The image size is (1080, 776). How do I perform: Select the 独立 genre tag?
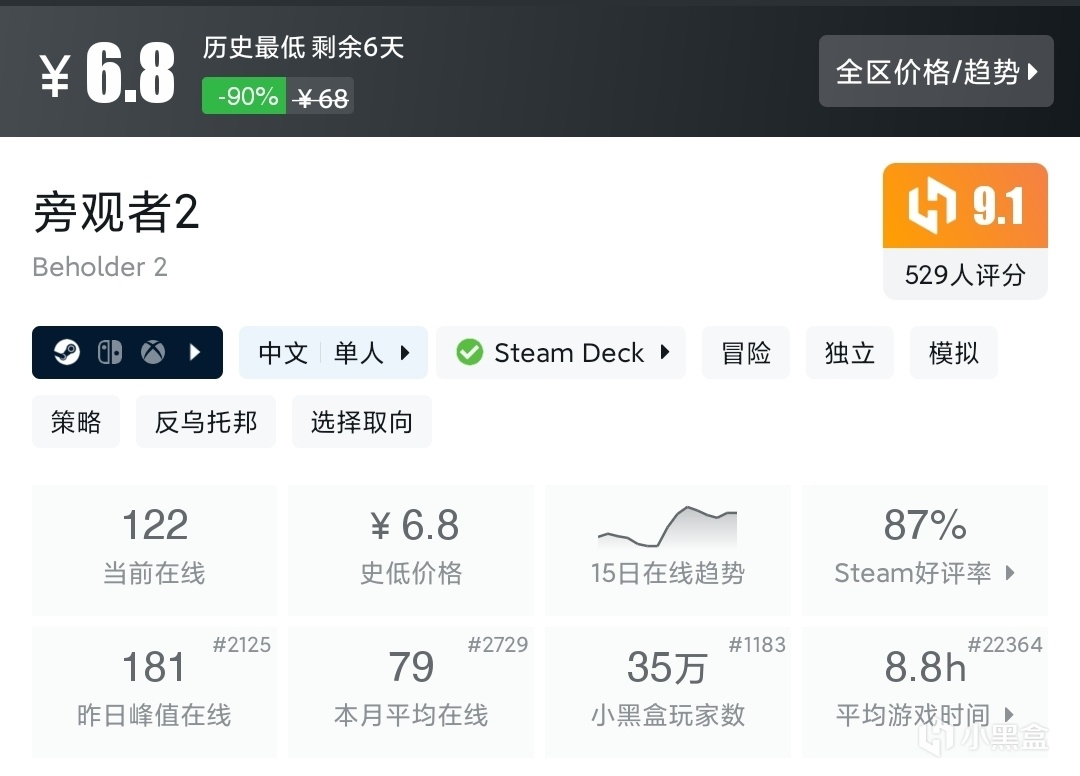(850, 352)
